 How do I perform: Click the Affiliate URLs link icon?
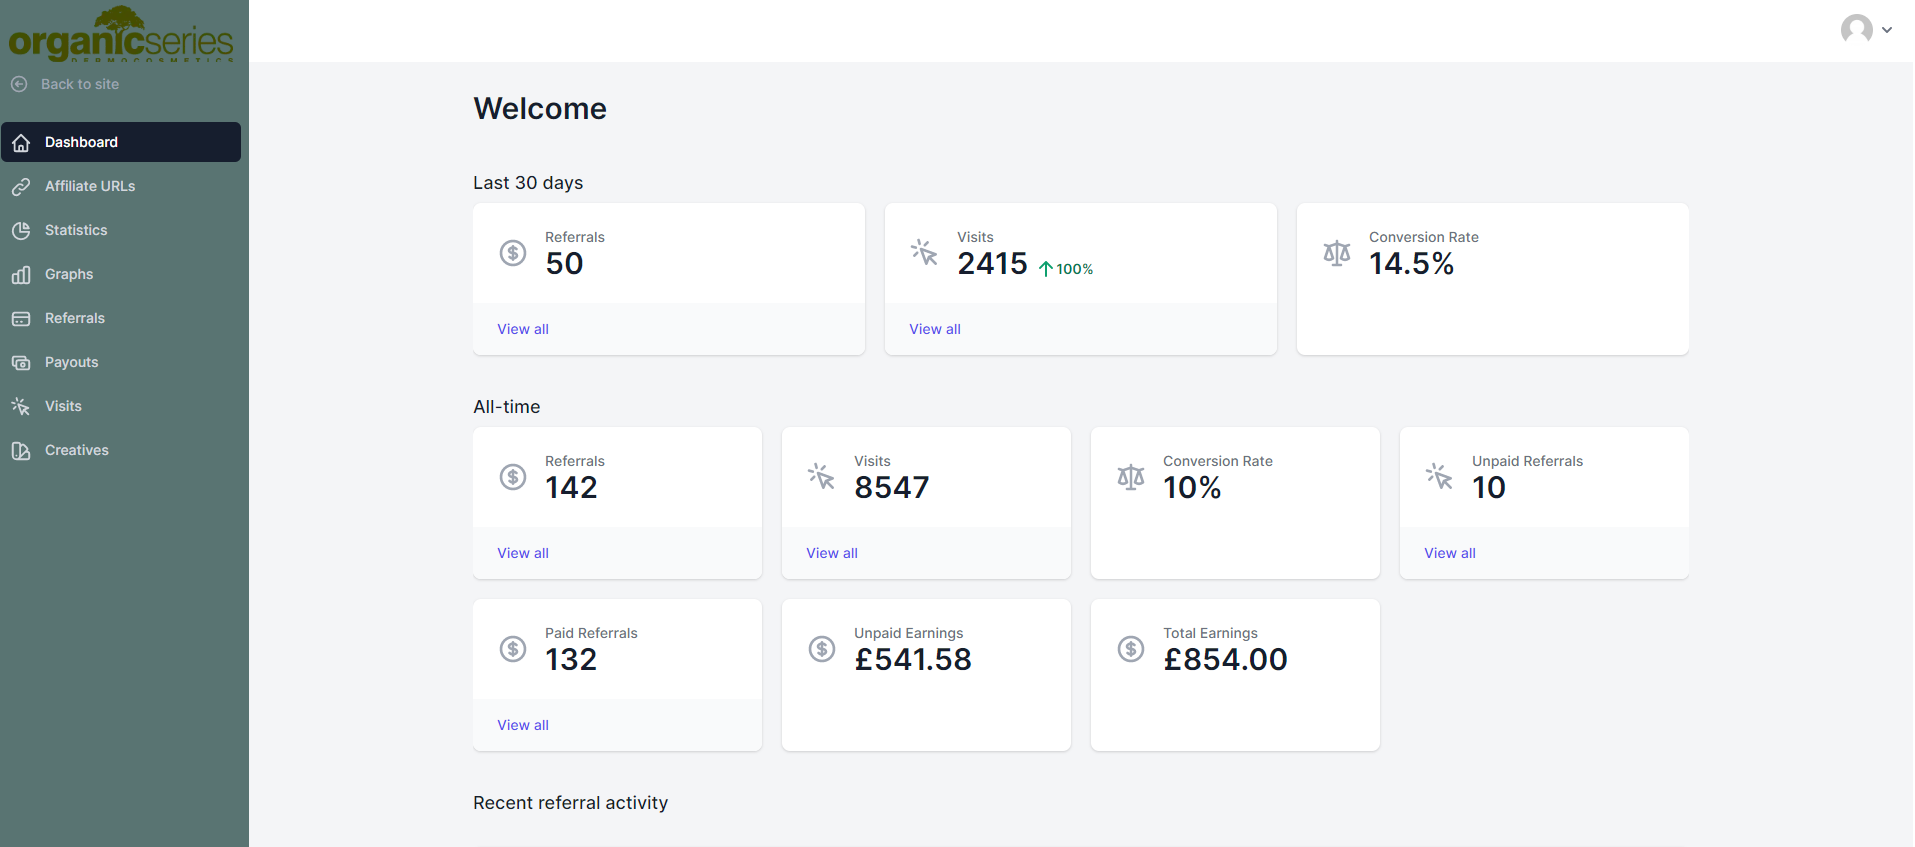[x=21, y=187]
